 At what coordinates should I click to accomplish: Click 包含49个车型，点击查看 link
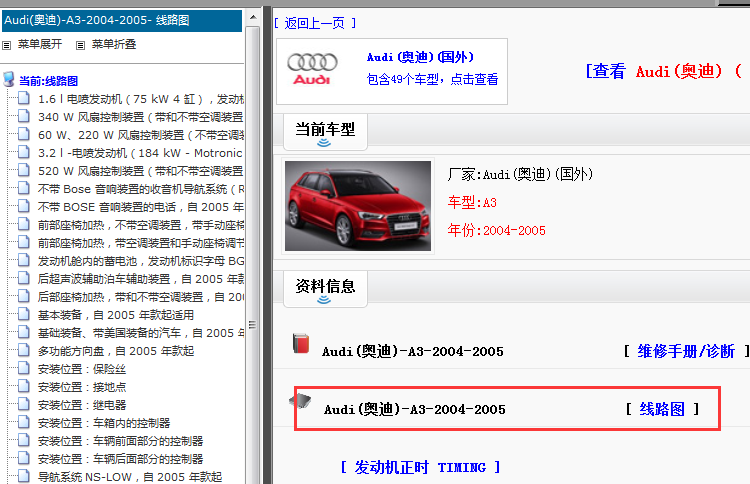(432, 79)
